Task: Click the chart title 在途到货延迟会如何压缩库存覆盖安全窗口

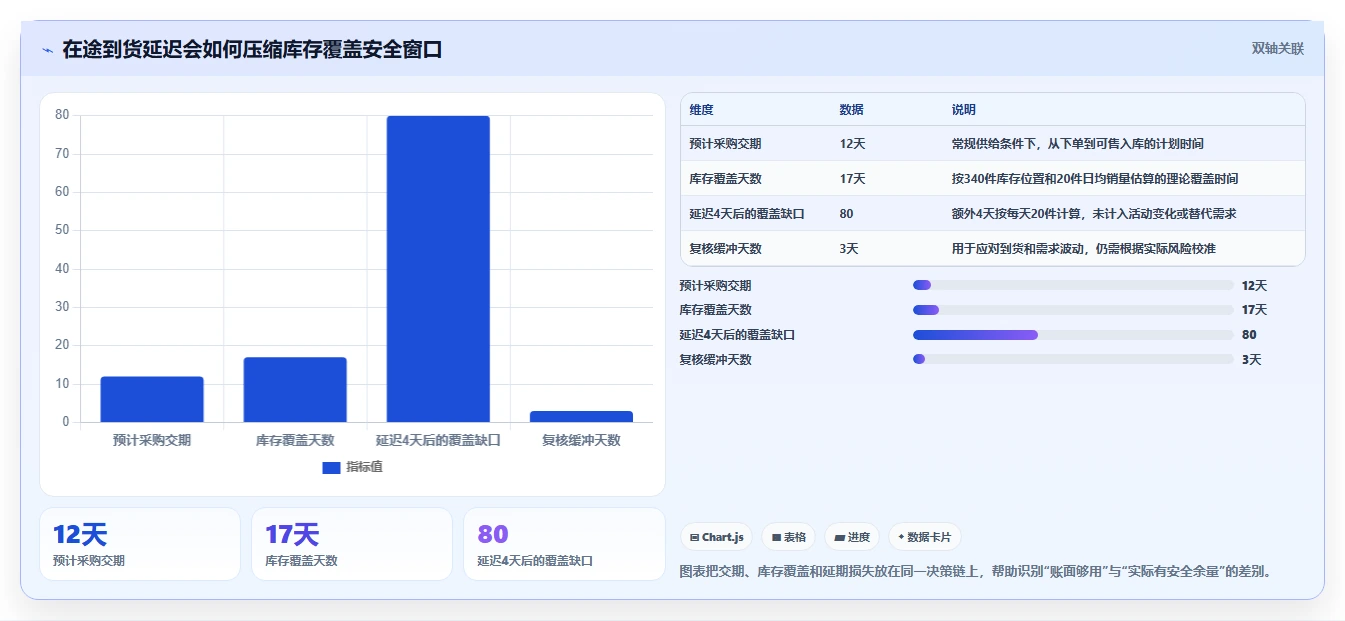Action: 252,50
